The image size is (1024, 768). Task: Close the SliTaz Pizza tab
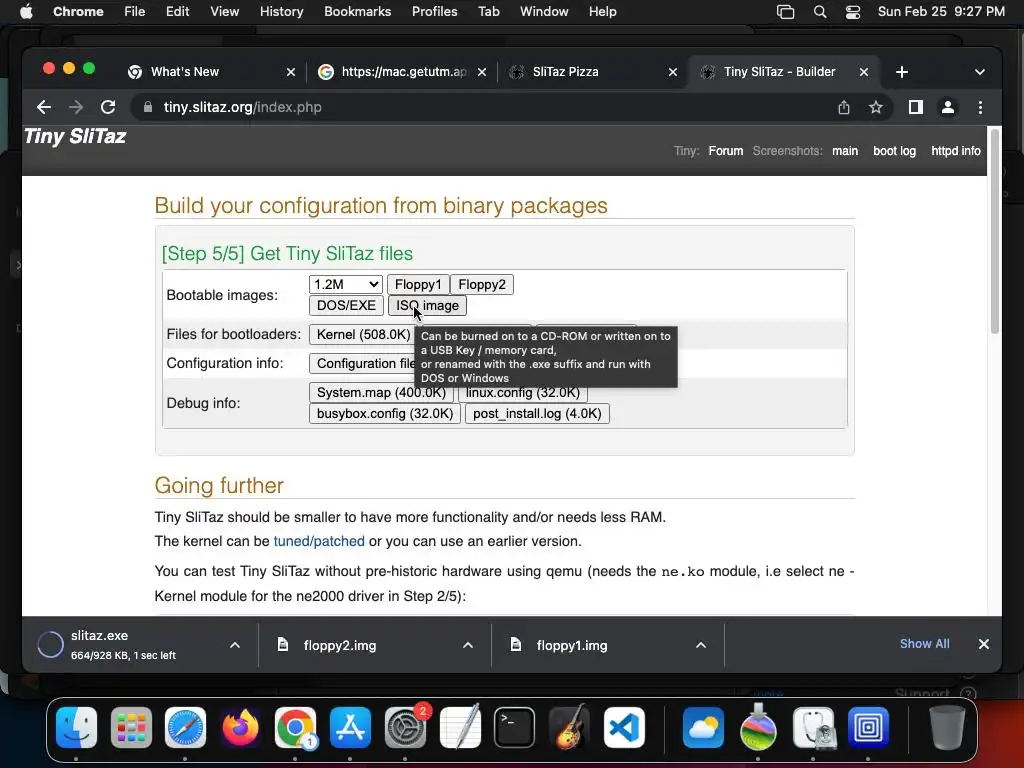point(673,72)
